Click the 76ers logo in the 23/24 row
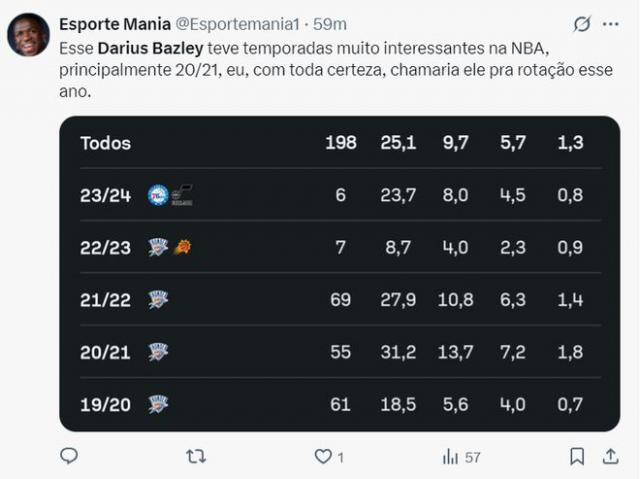The image size is (640, 479). (x=158, y=195)
